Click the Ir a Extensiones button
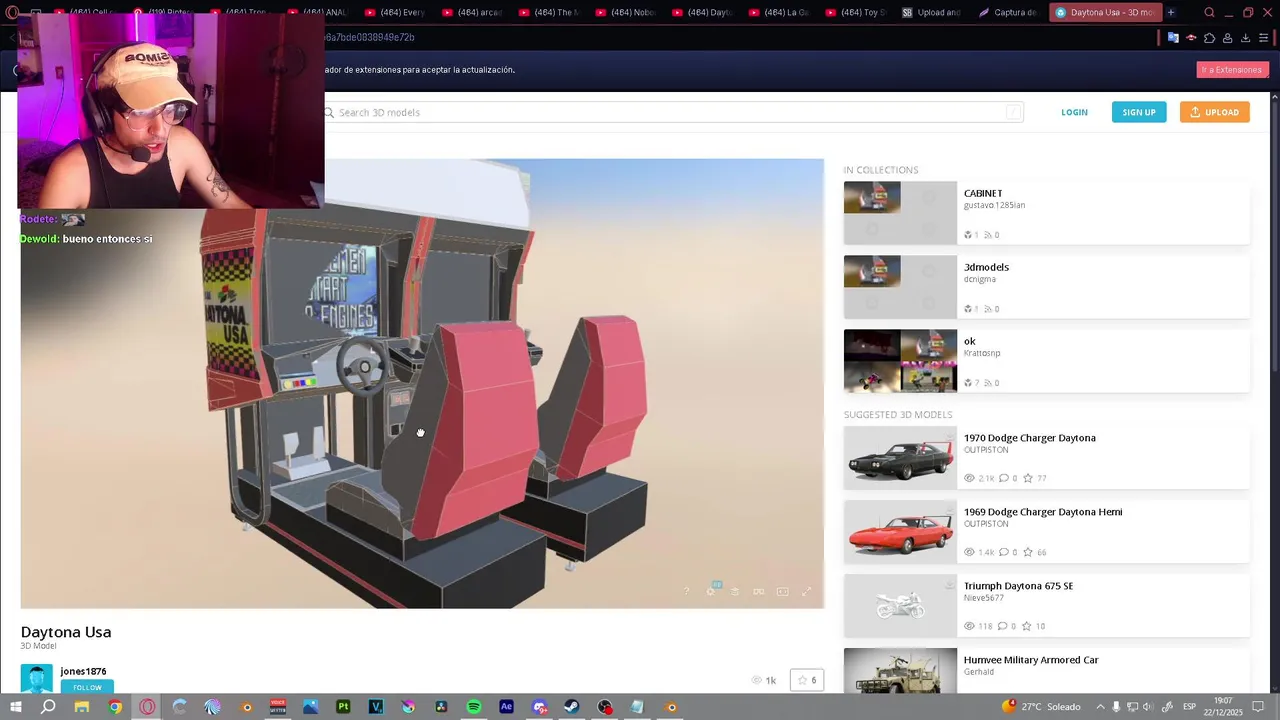This screenshot has height=720, width=1280. pyautogui.click(x=1232, y=70)
